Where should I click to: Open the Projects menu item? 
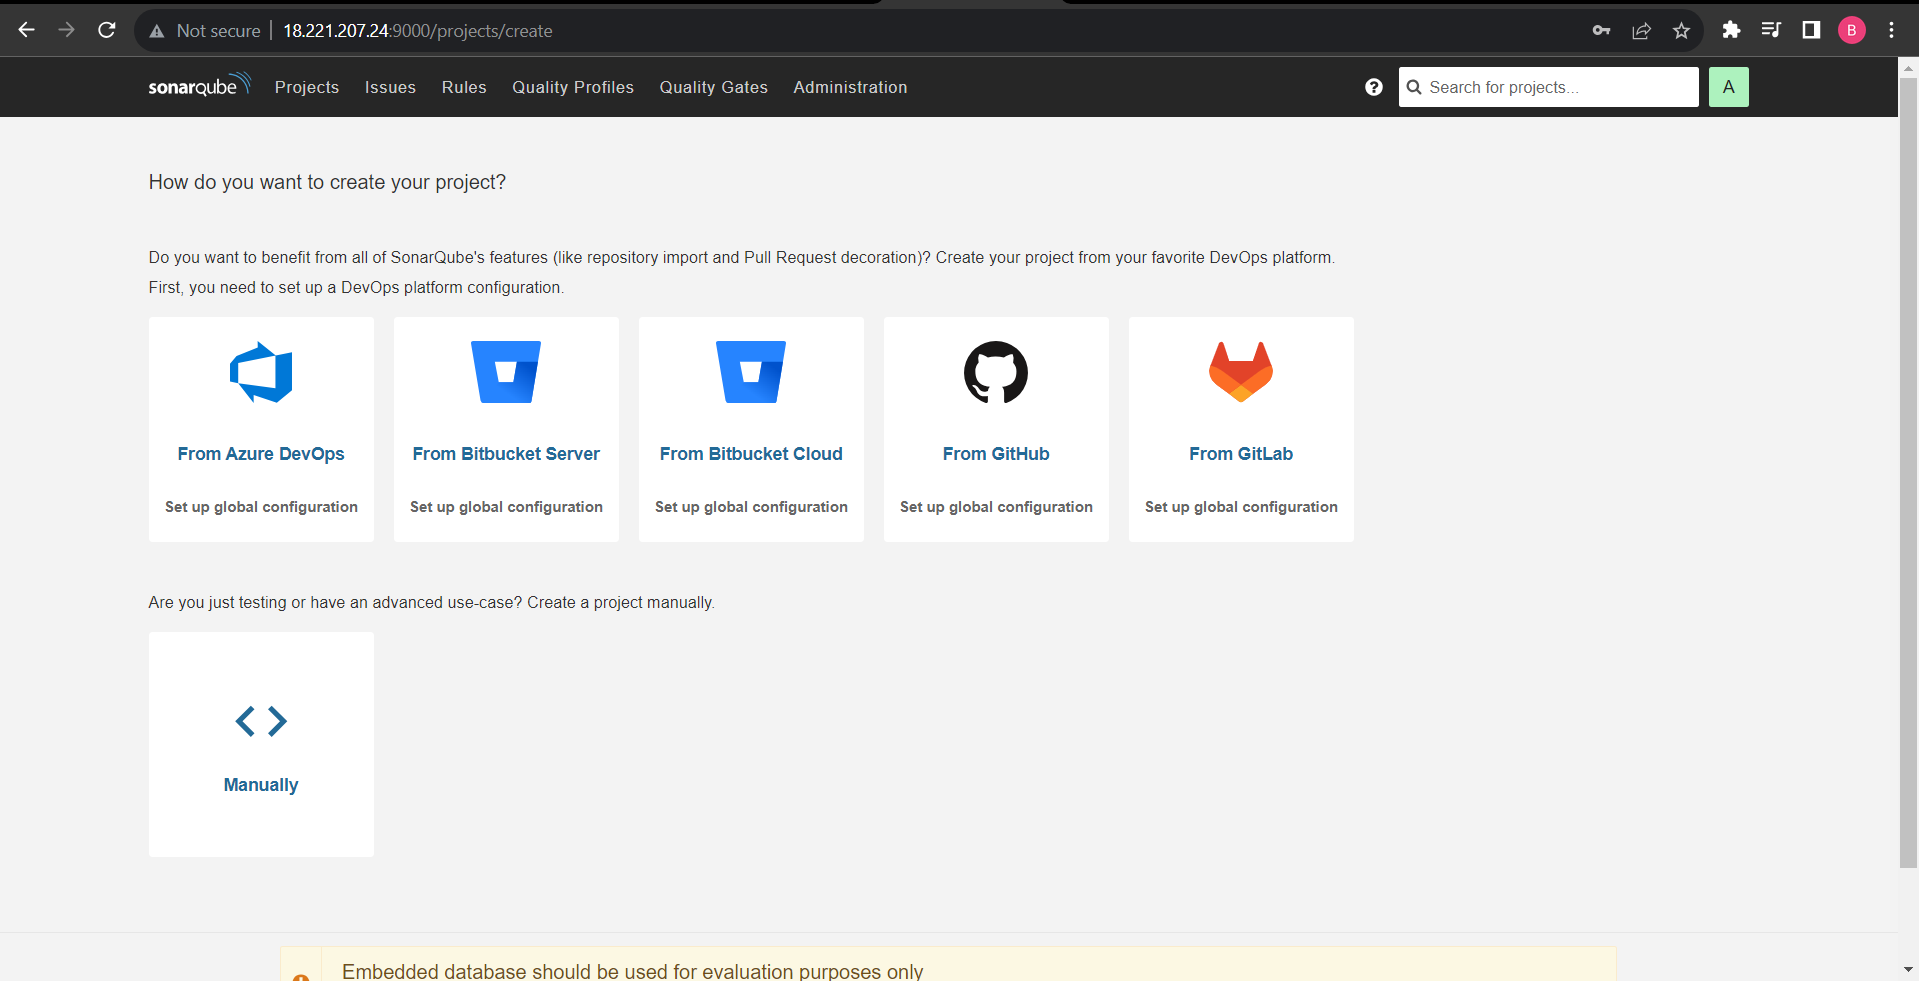click(x=307, y=87)
